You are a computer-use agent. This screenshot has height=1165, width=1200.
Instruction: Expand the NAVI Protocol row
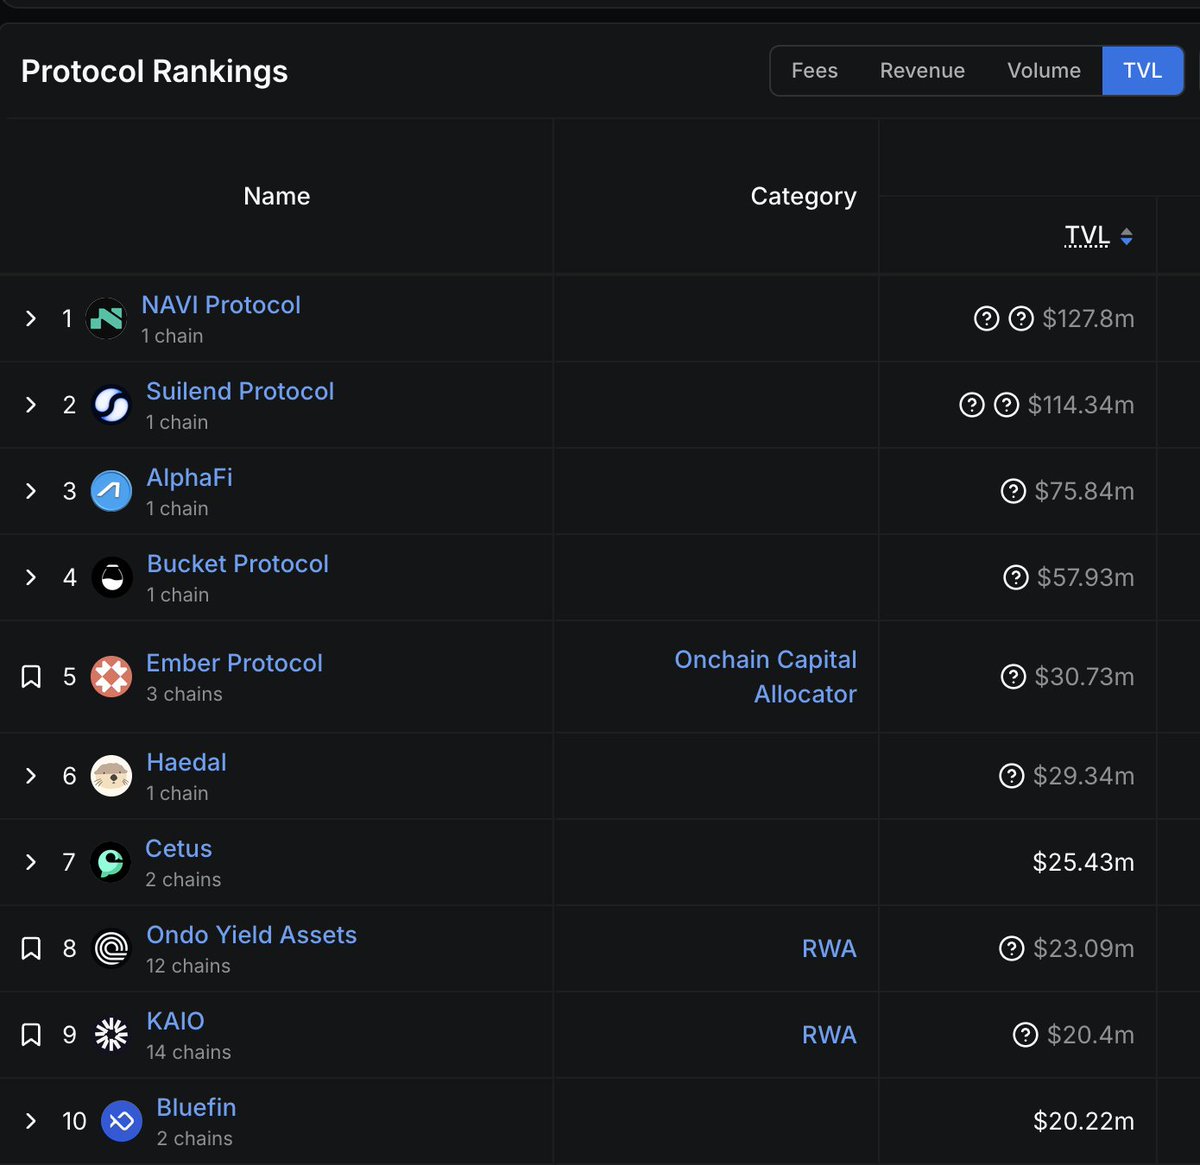click(31, 319)
